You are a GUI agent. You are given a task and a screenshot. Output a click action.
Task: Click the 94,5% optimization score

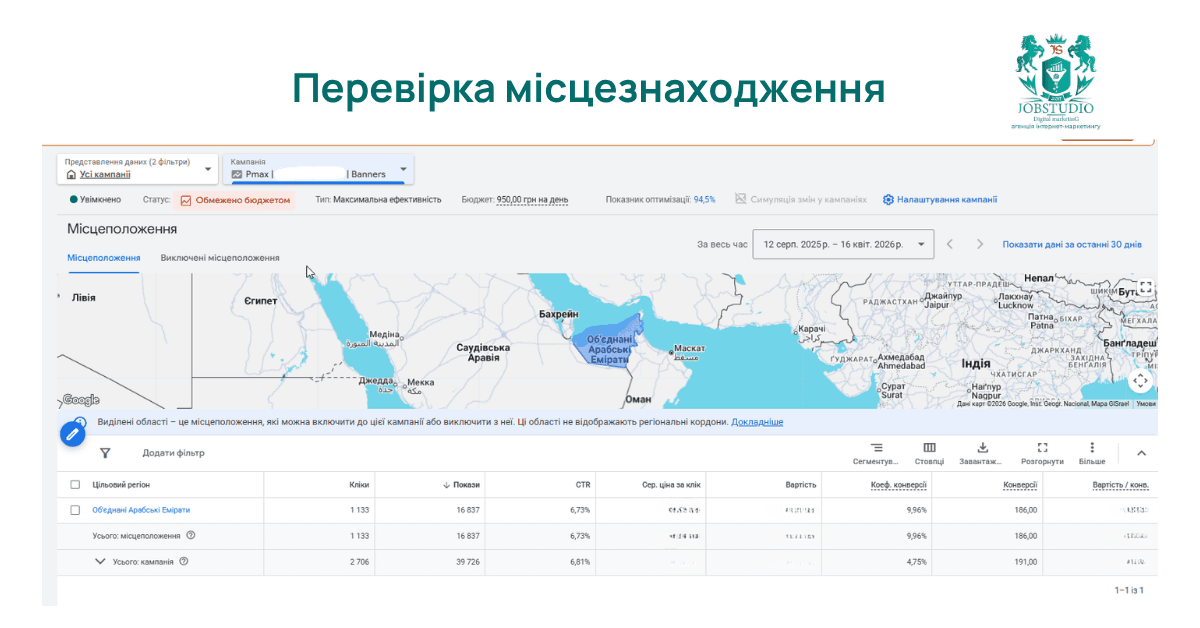pos(704,199)
